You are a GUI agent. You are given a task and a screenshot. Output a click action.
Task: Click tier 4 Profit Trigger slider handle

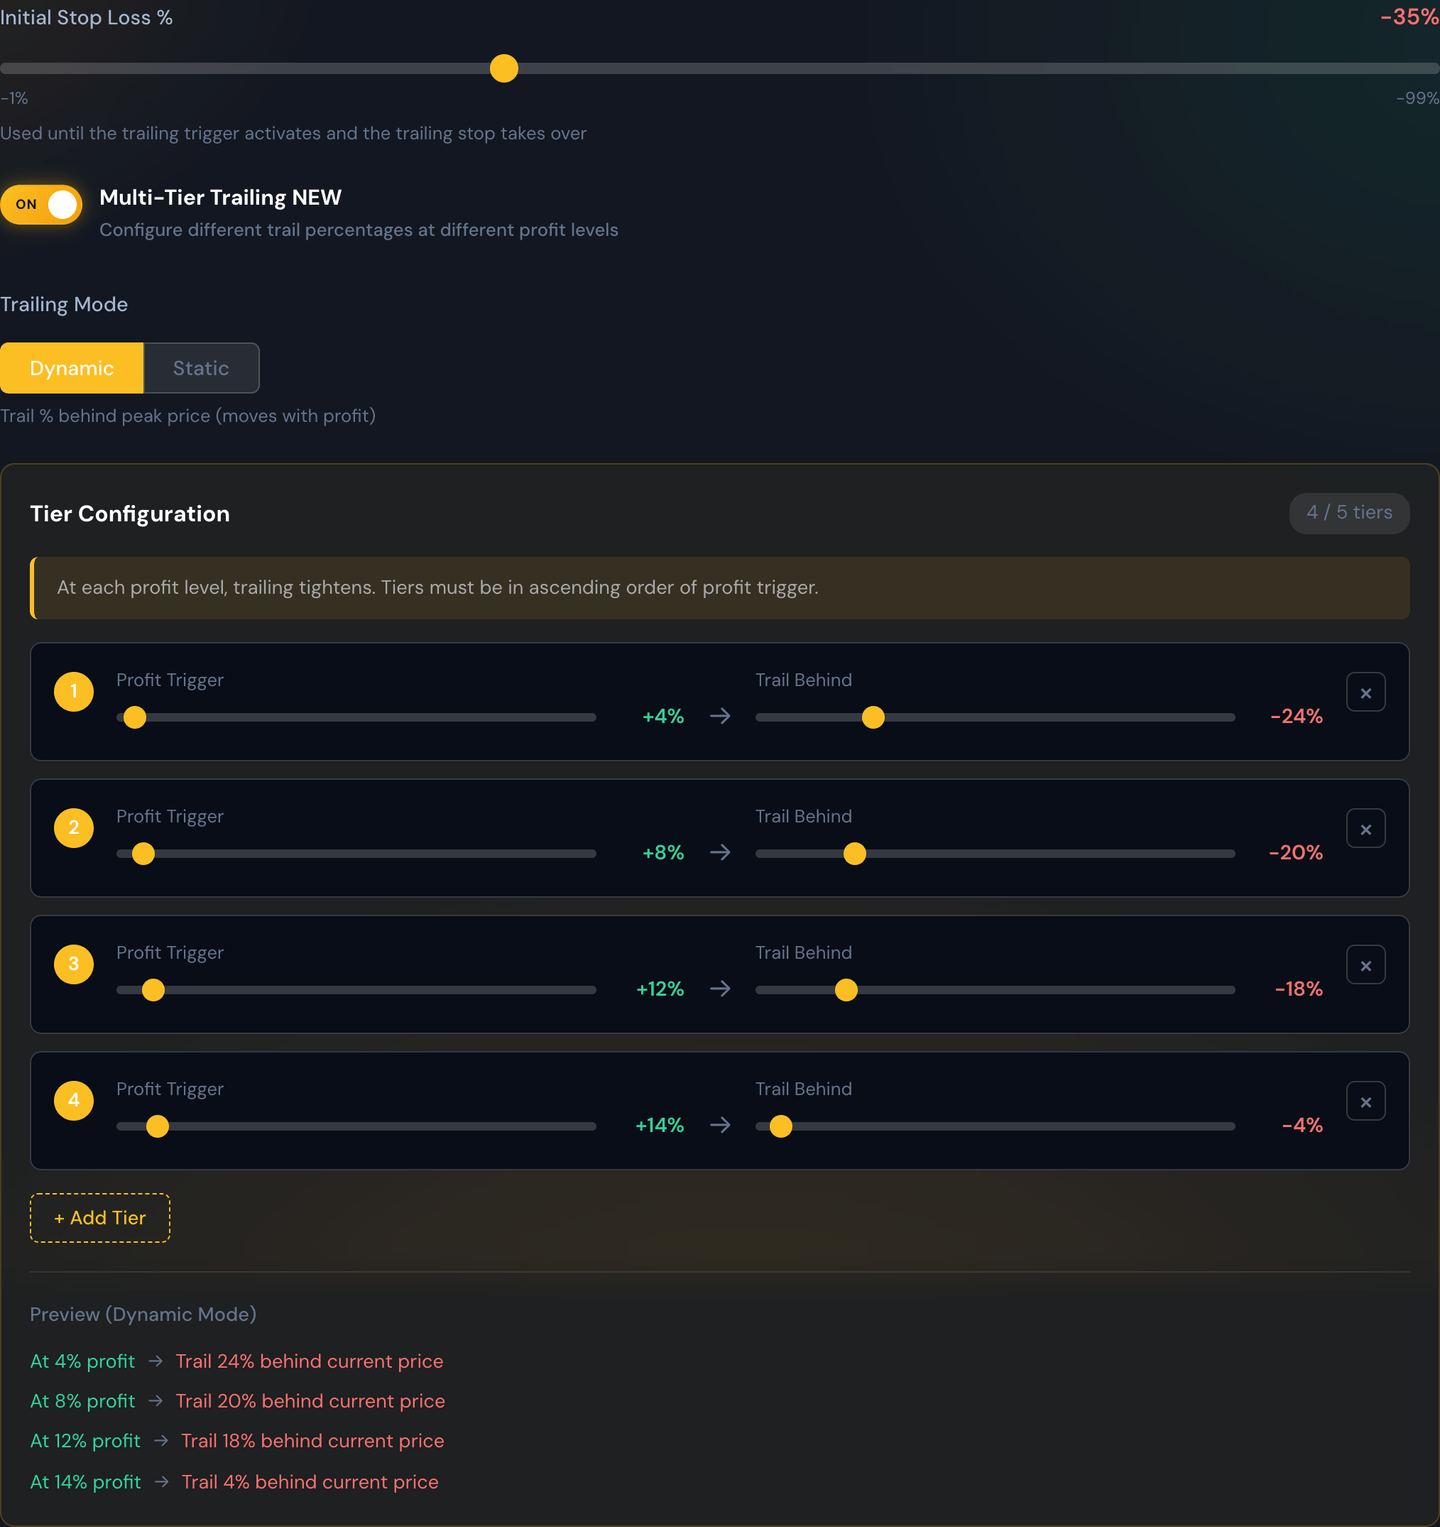157,1126
